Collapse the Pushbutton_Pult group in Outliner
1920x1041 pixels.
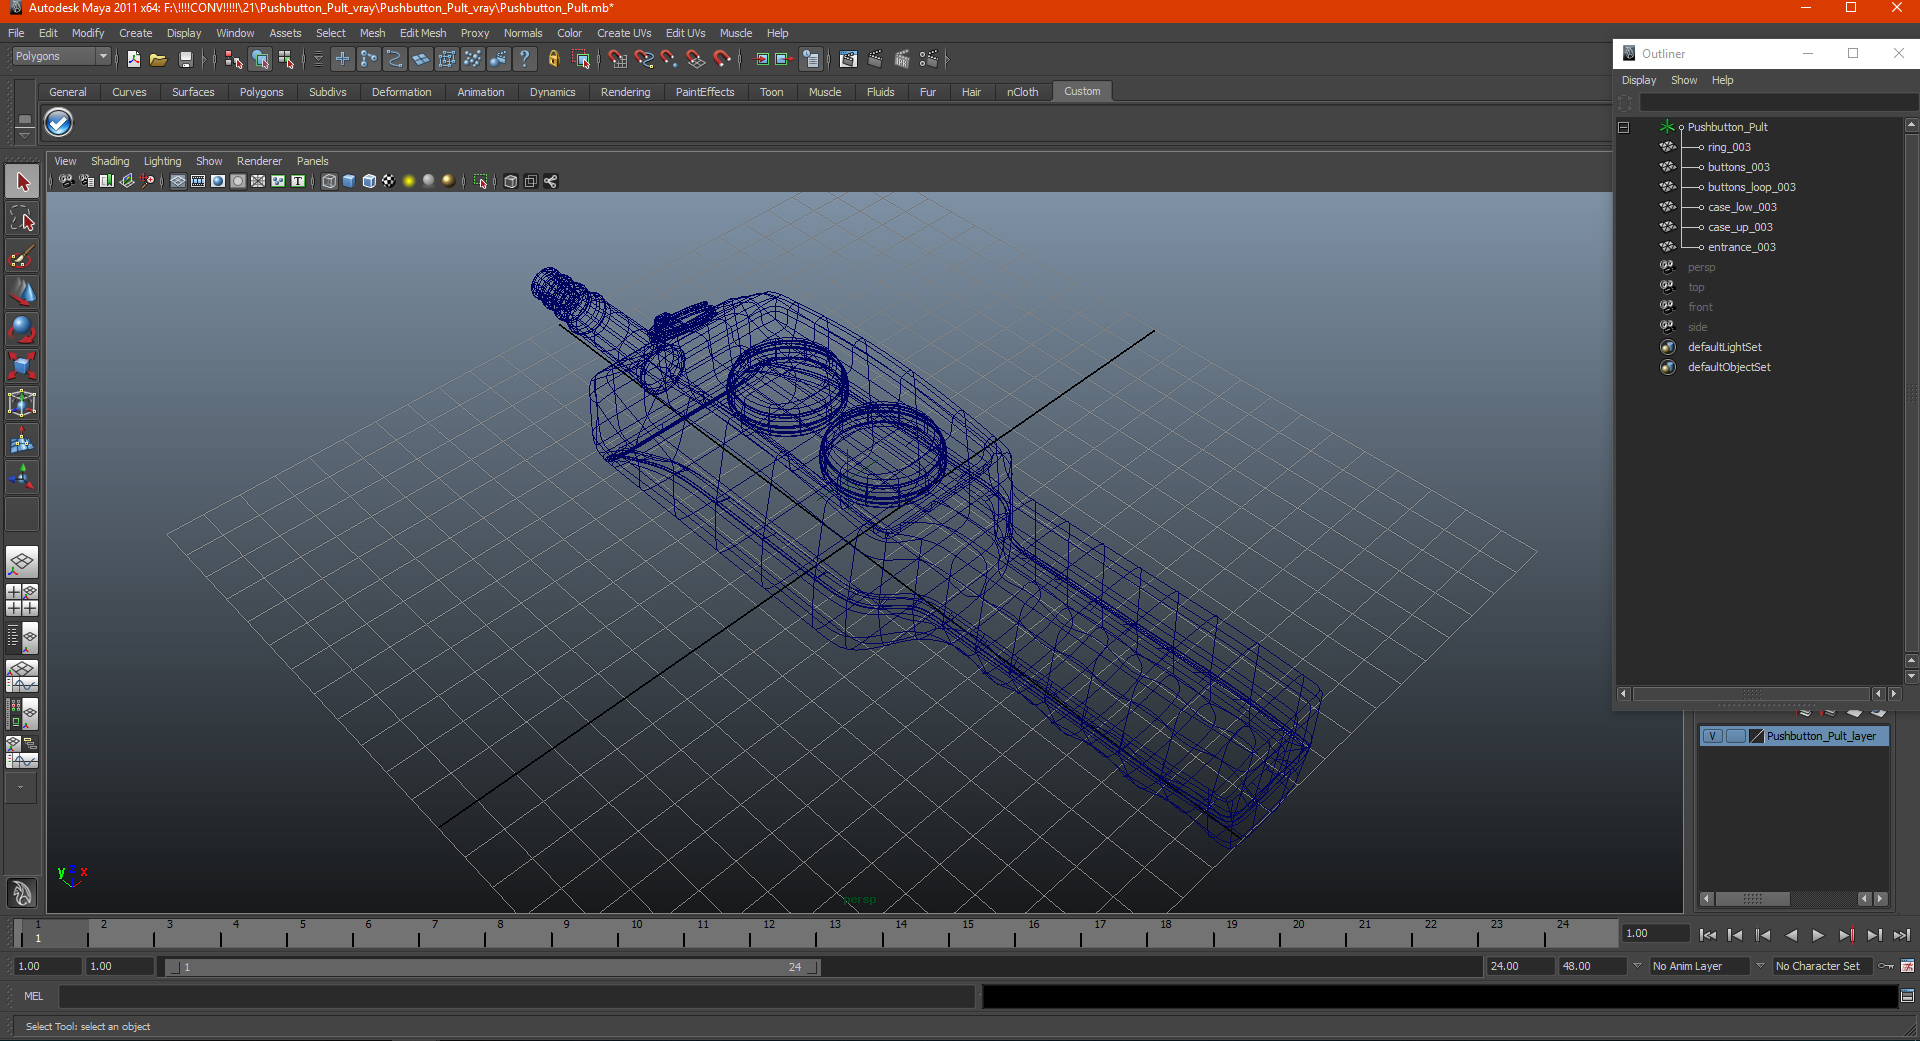point(1624,127)
